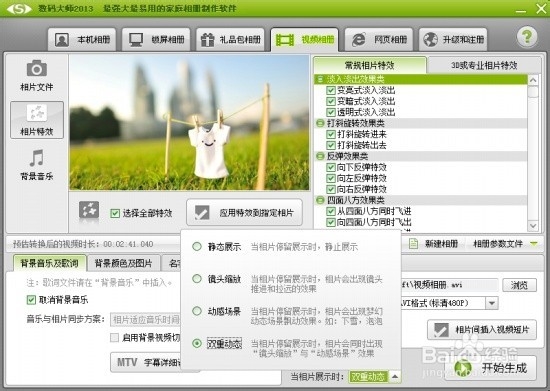Uncheck 向四面八方同时飞出 effect

[x=330, y=222]
